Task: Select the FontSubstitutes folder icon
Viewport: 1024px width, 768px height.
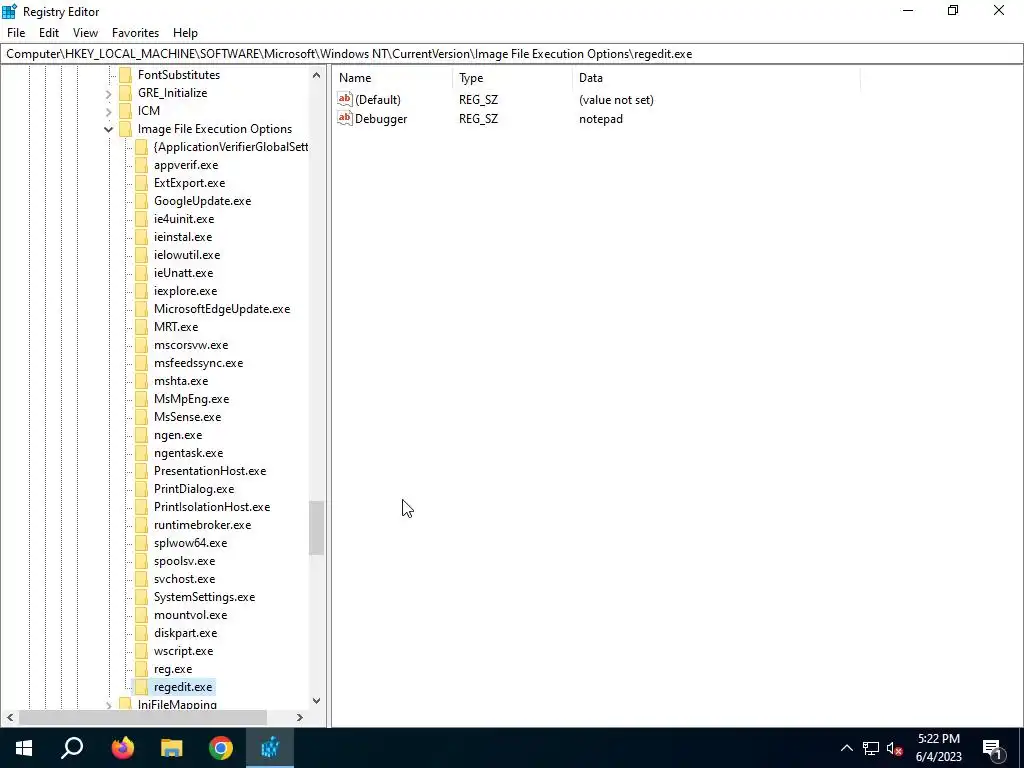Action: pos(125,75)
